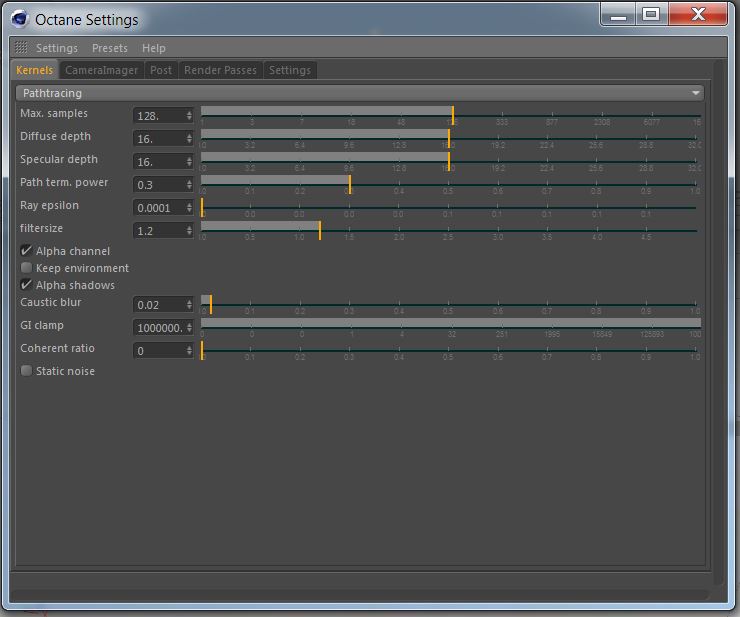The width and height of the screenshot is (740, 617).
Task: Open the Help menu
Action: click(x=153, y=48)
